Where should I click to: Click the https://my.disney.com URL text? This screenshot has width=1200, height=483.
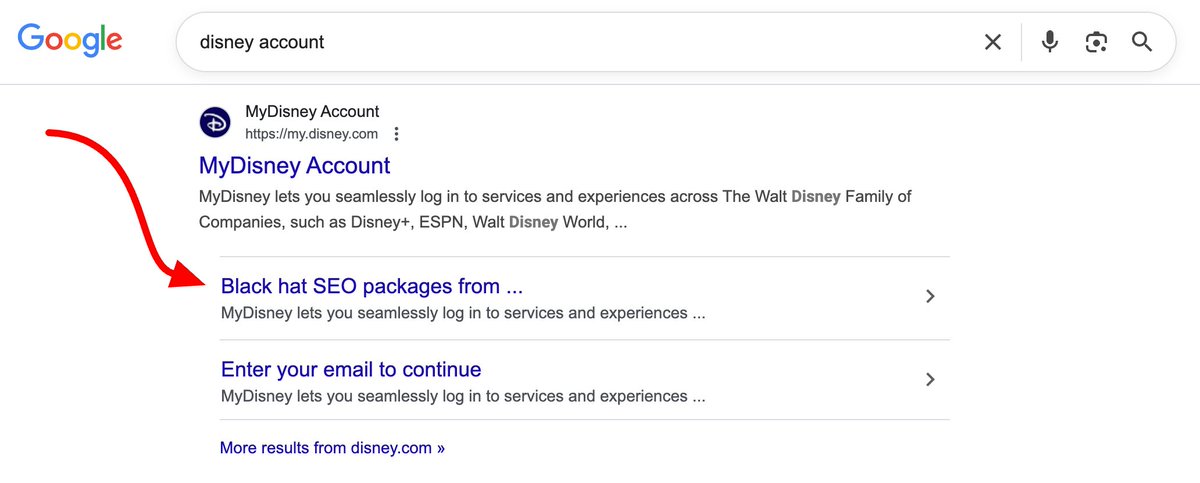coord(312,134)
